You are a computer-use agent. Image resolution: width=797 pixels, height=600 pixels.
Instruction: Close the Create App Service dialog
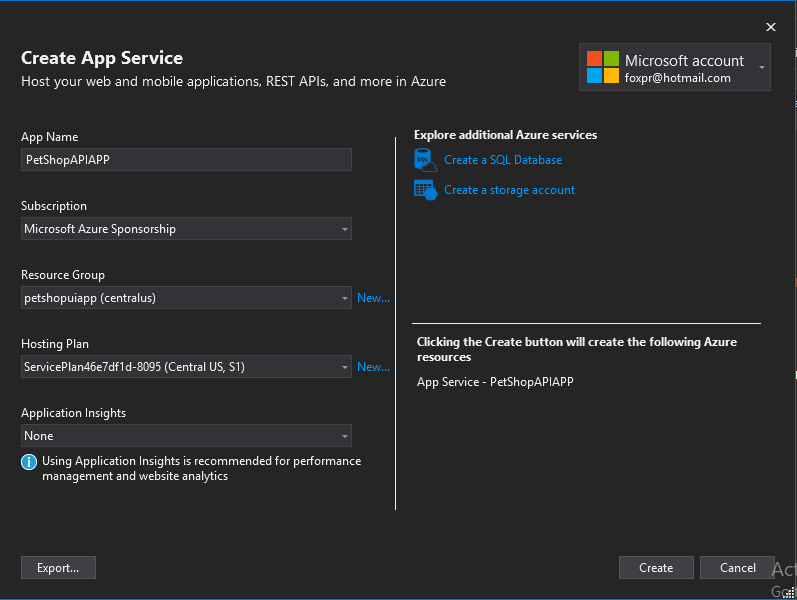[x=771, y=27]
